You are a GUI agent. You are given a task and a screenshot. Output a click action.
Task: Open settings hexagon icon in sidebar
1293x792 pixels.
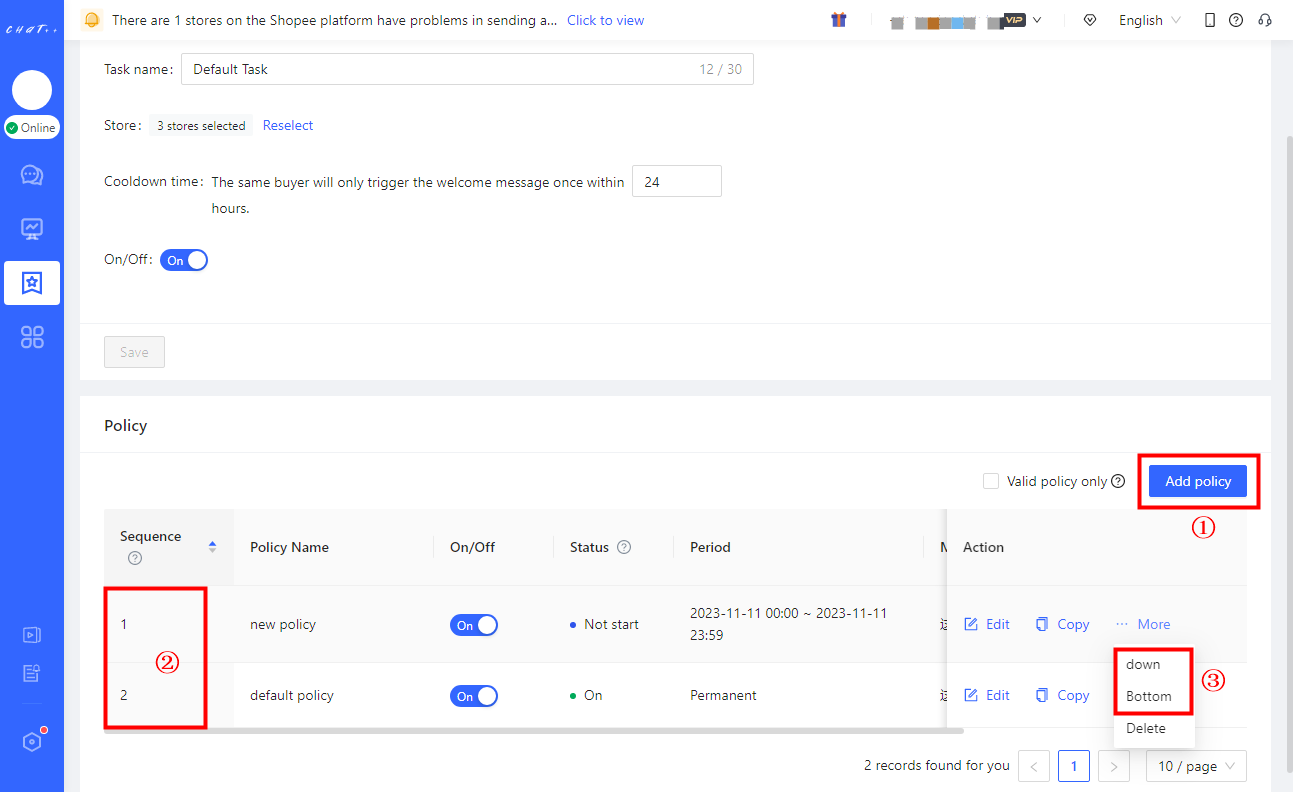click(x=32, y=742)
